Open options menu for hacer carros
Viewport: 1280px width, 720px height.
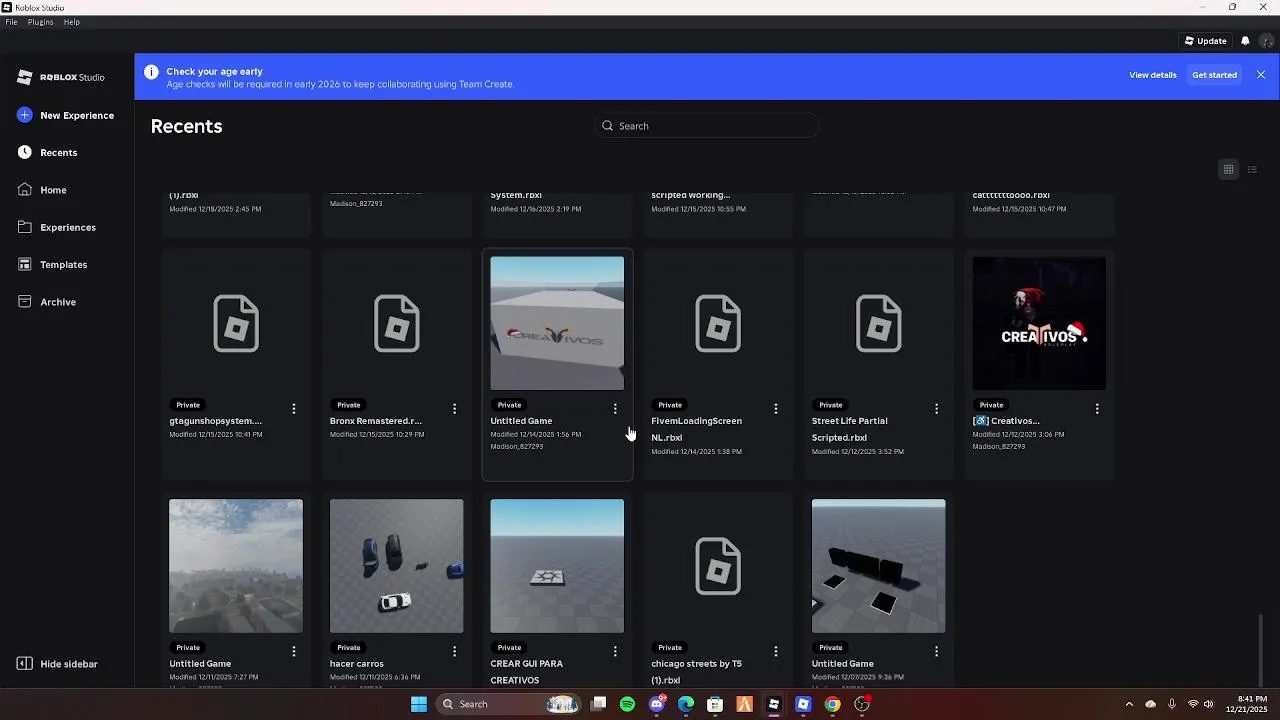454,651
